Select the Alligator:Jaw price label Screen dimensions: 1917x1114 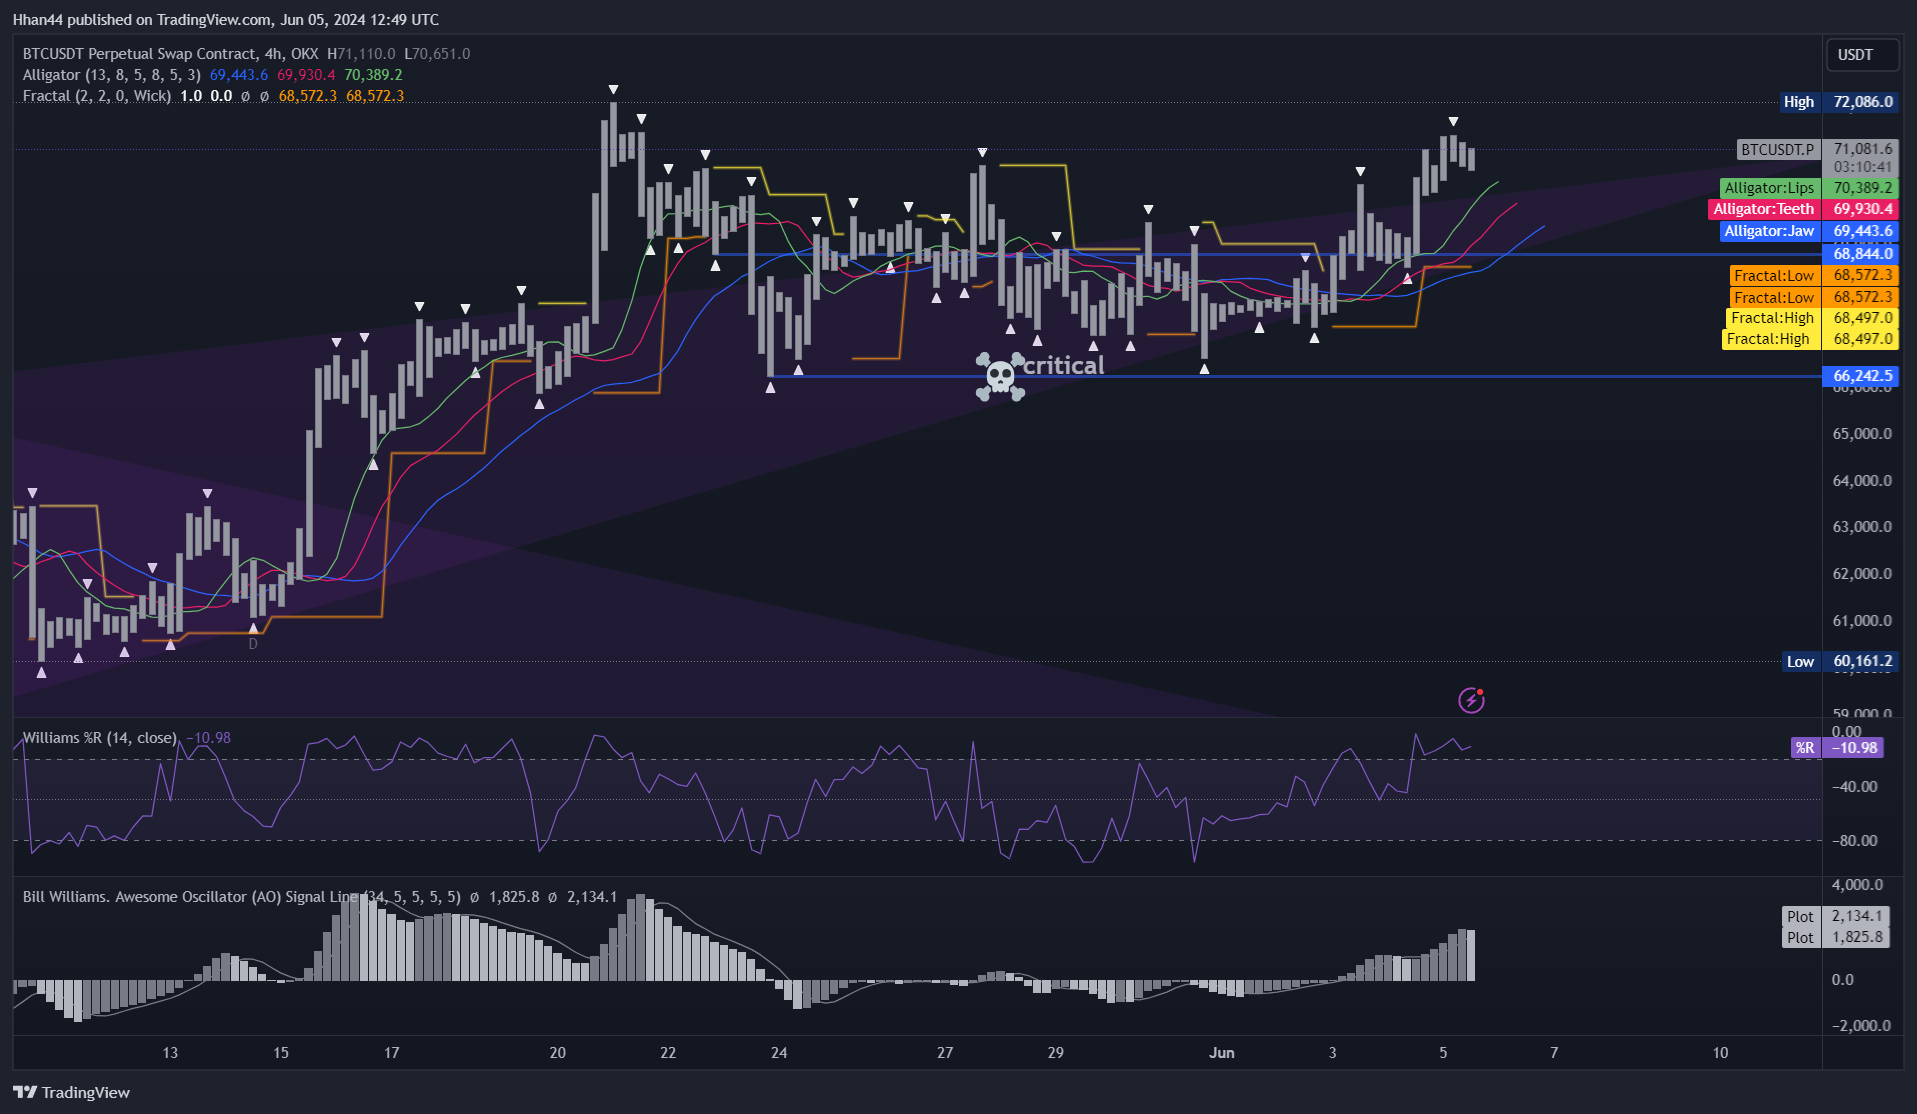(x=1809, y=231)
